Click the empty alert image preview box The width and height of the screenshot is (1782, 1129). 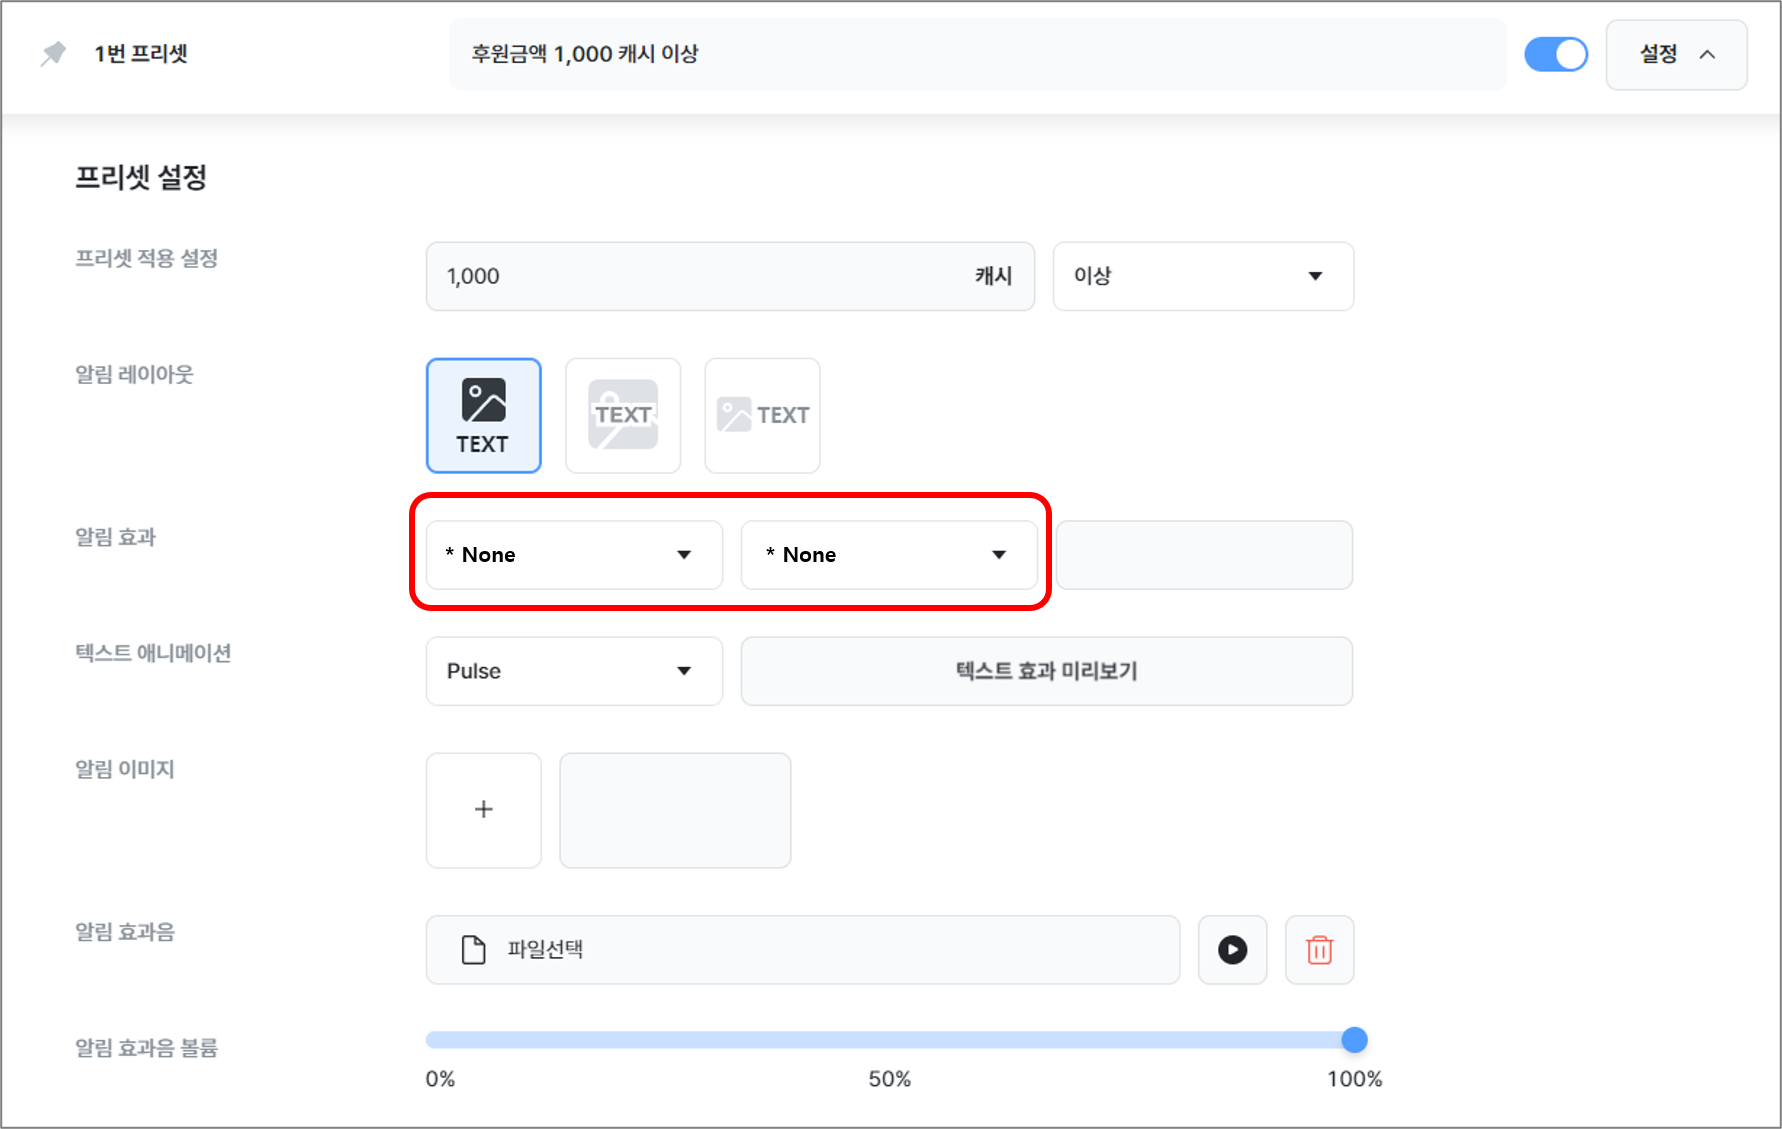(x=675, y=810)
